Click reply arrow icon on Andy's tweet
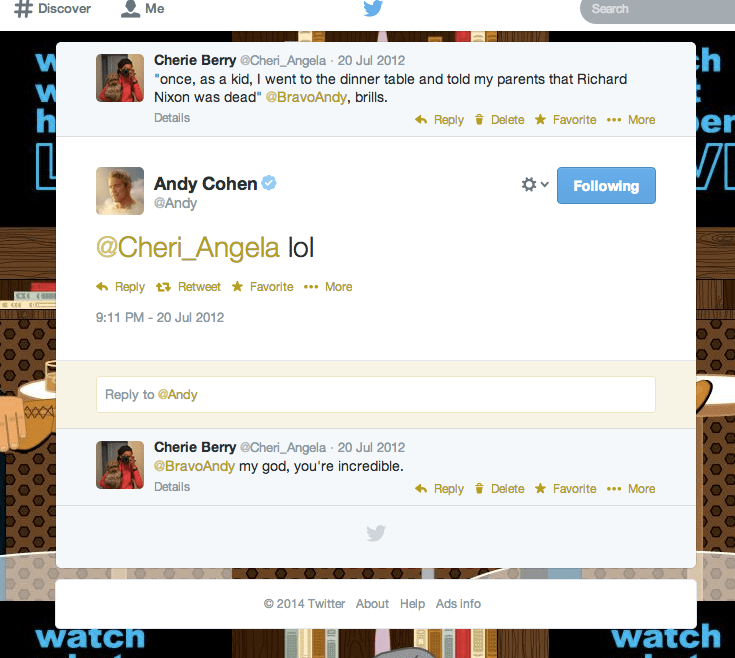The width and height of the screenshot is (735, 658). [x=102, y=286]
